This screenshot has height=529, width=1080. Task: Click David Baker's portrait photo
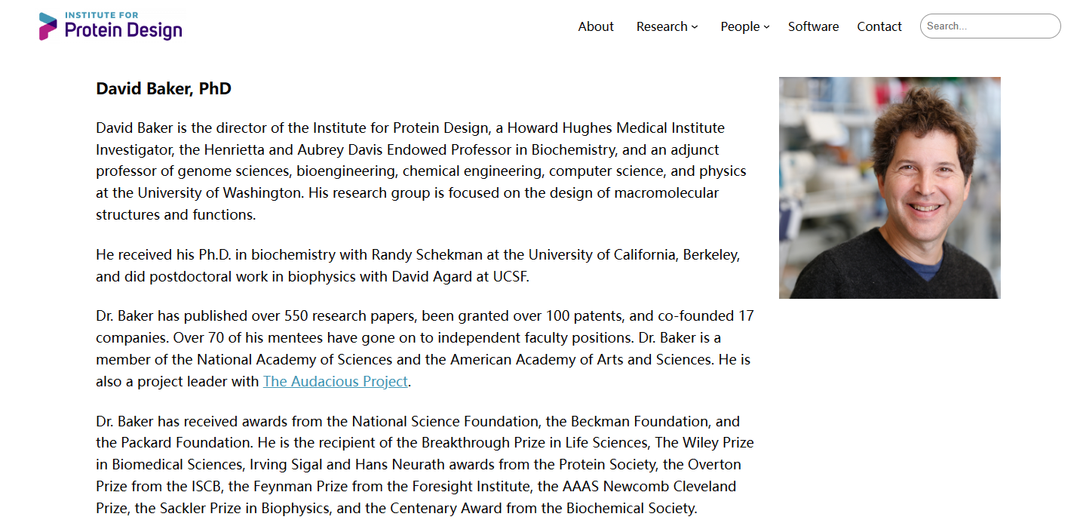click(x=889, y=188)
